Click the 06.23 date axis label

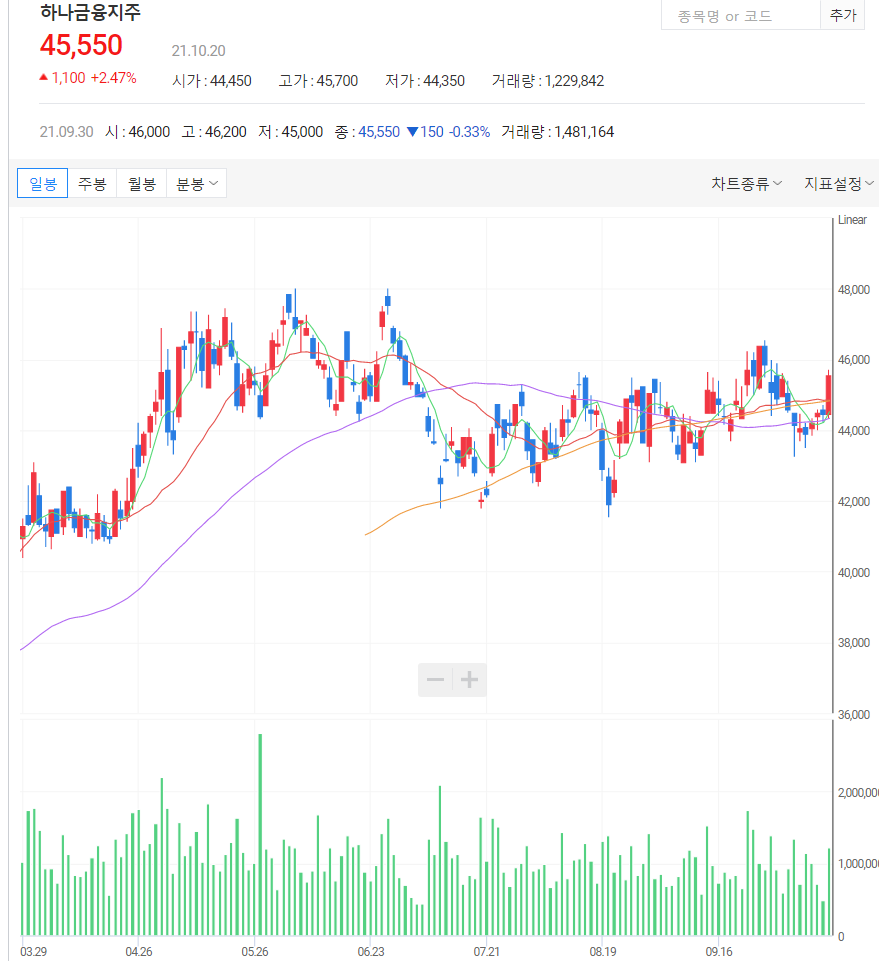pyautogui.click(x=371, y=951)
